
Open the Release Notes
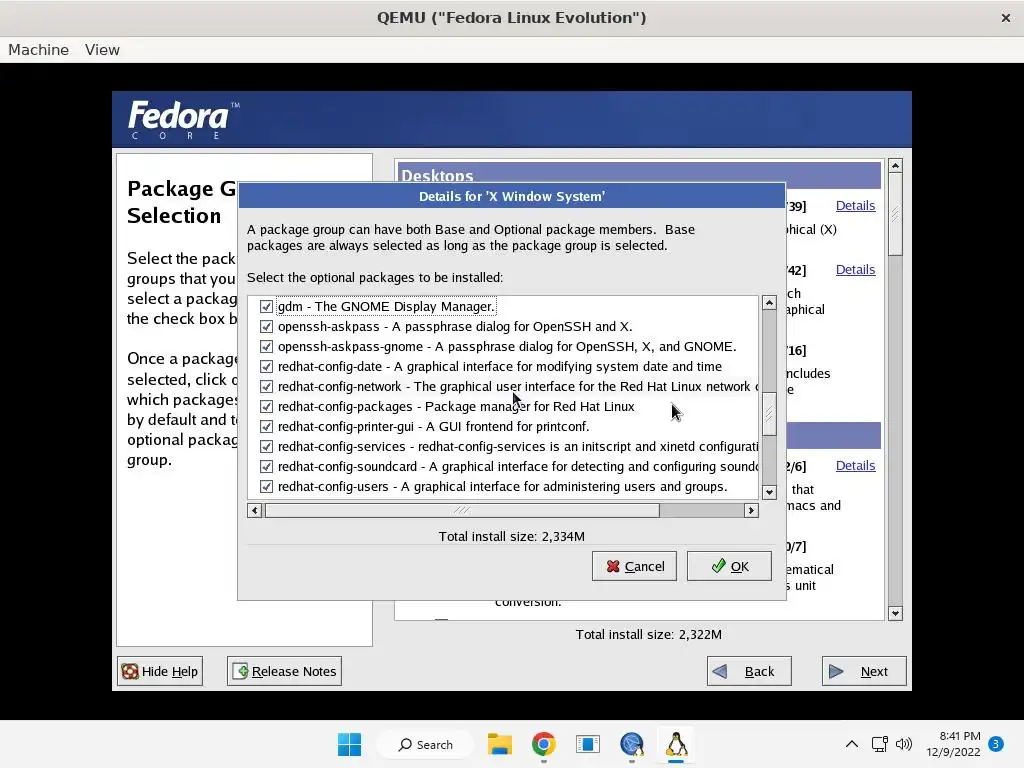[x=284, y=671]
